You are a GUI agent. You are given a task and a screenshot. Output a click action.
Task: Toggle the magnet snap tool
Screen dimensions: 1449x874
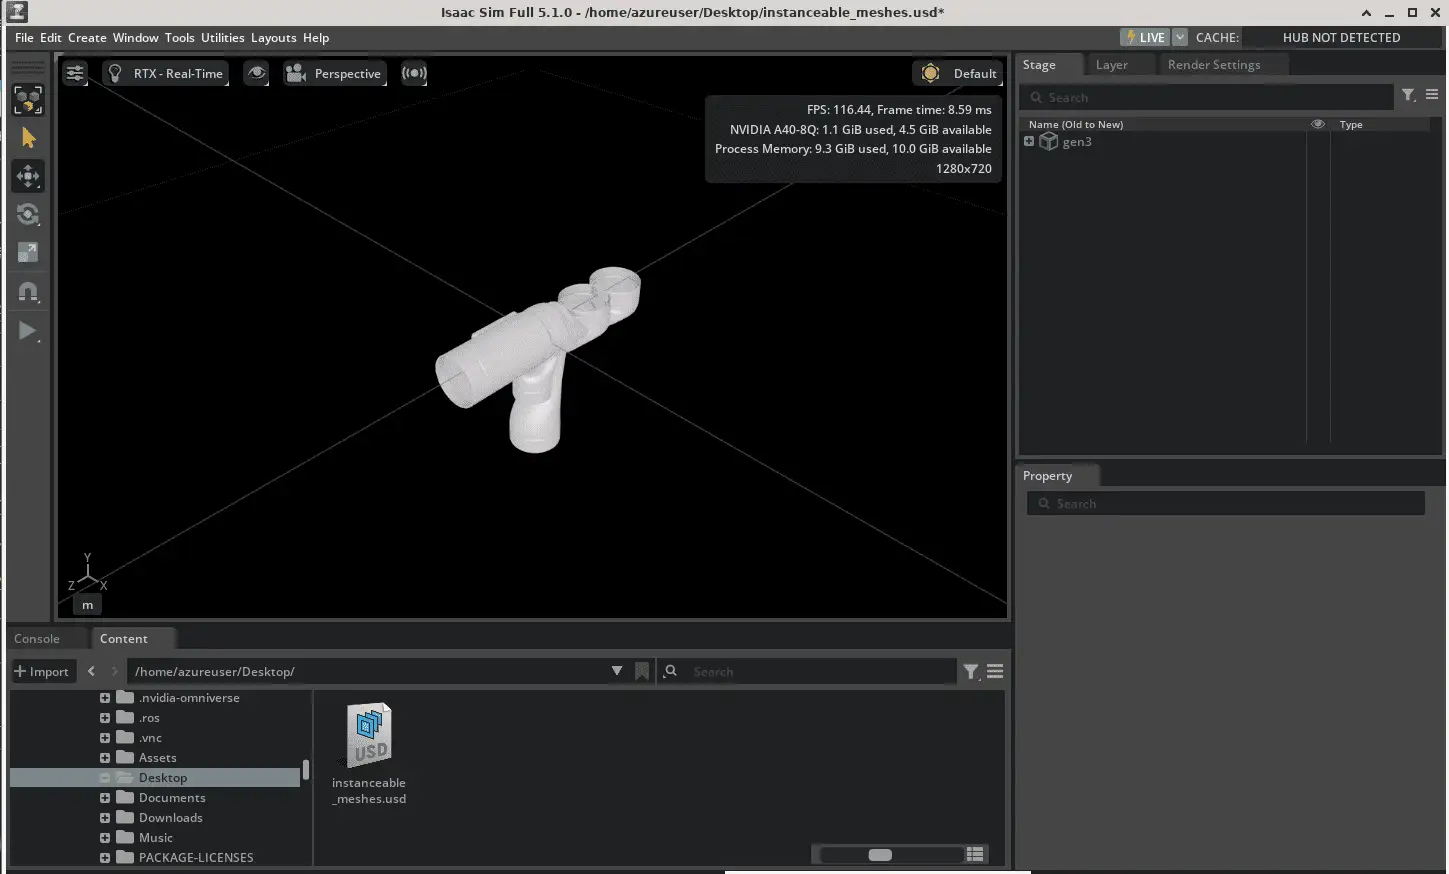pyautogui.click(x=28, y=292)
